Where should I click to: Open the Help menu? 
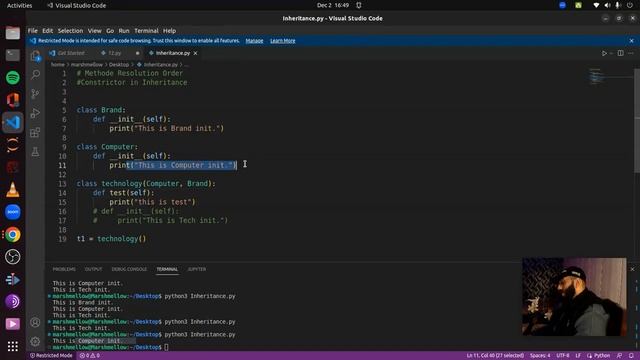169,31
